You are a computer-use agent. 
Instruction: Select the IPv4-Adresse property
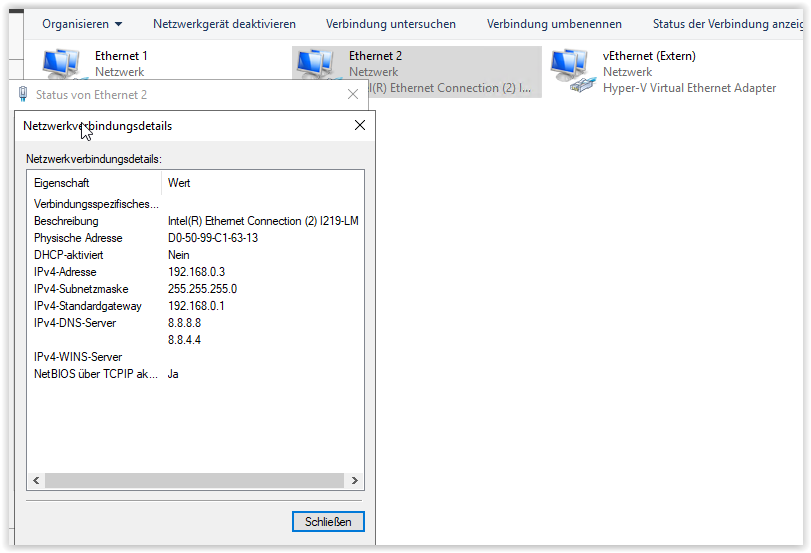[x=65, y=272]
